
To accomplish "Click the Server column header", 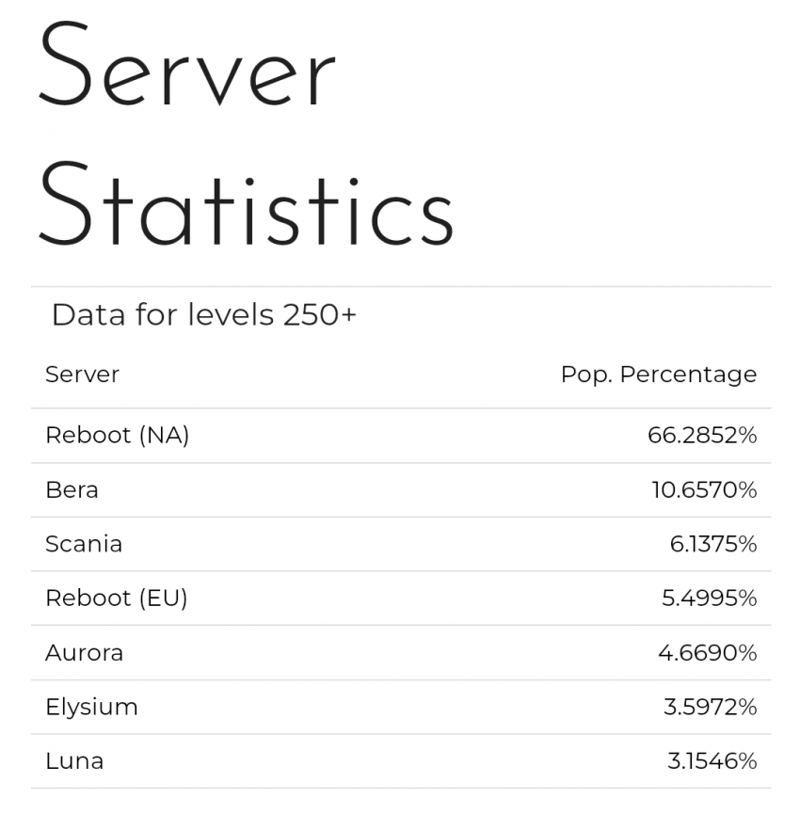I will pyautogui.click(x=82, y=374).
